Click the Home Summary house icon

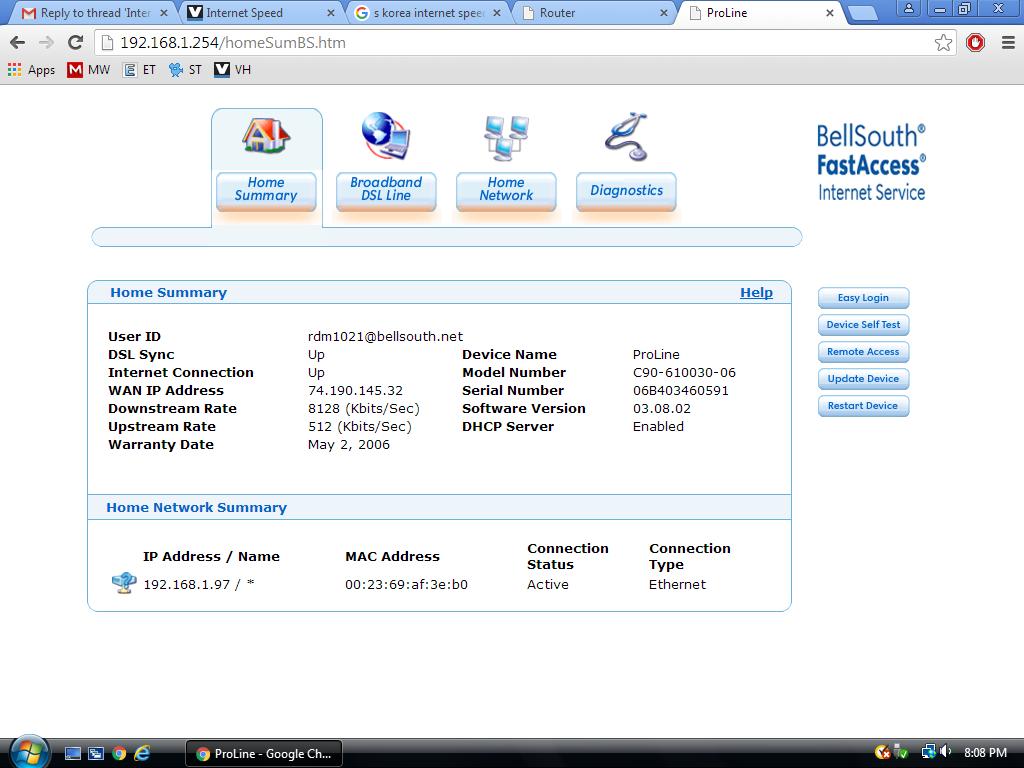[x=266, y=136]
